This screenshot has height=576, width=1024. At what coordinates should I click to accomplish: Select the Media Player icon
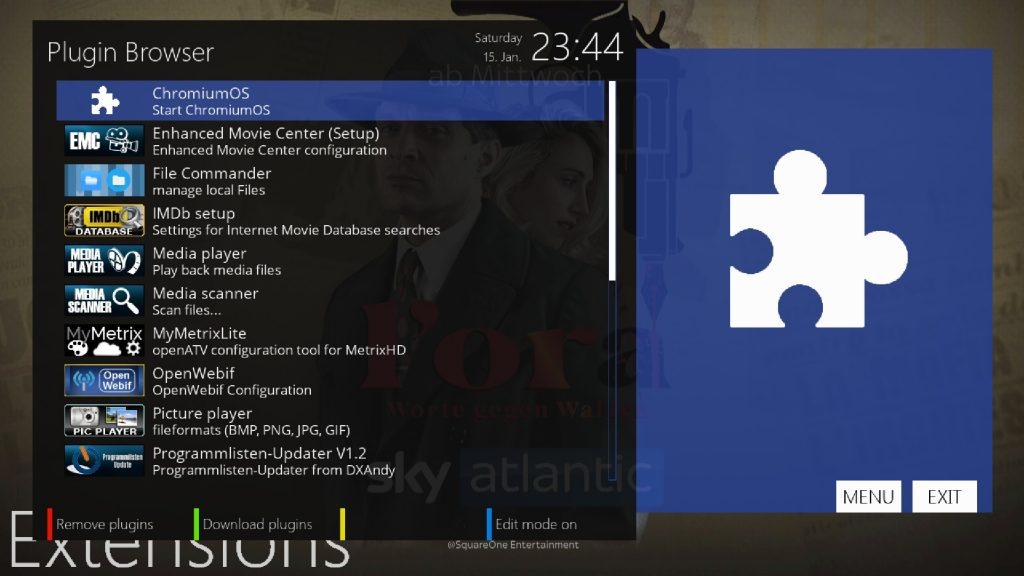pos(103,260)
